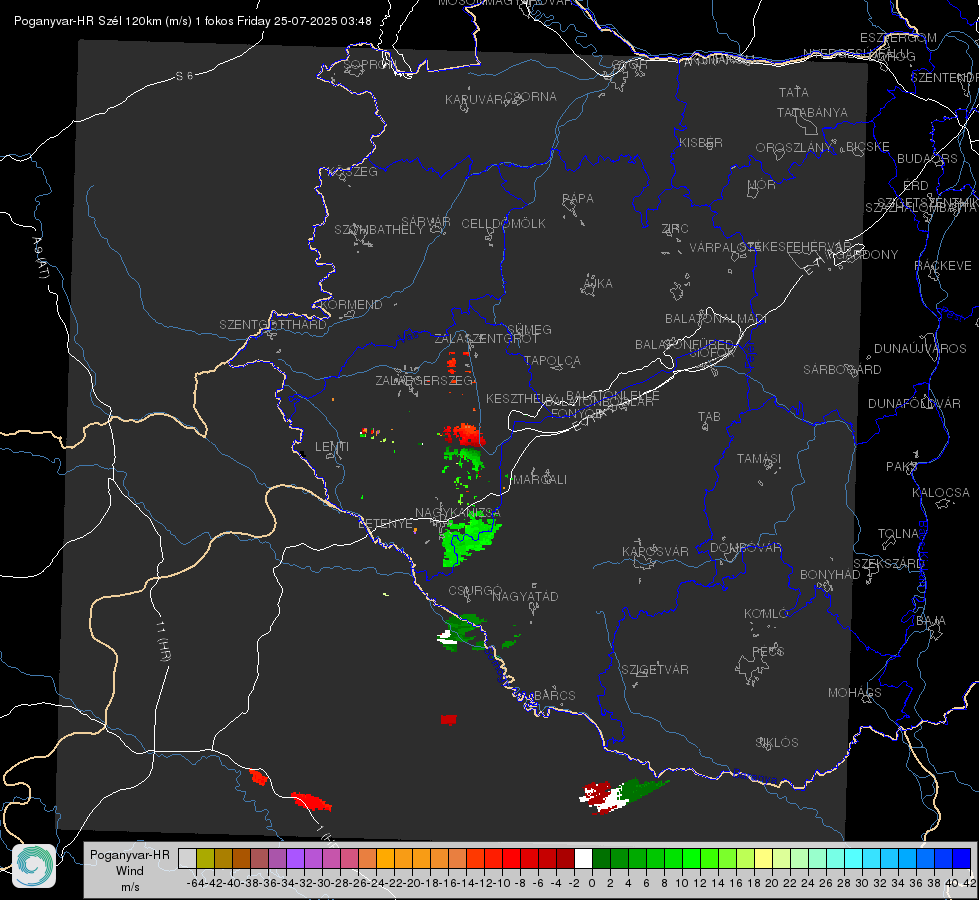Viewport: 979px width, 900px height.
Task: Click the LETENYE city label
Action: [386, 524]
